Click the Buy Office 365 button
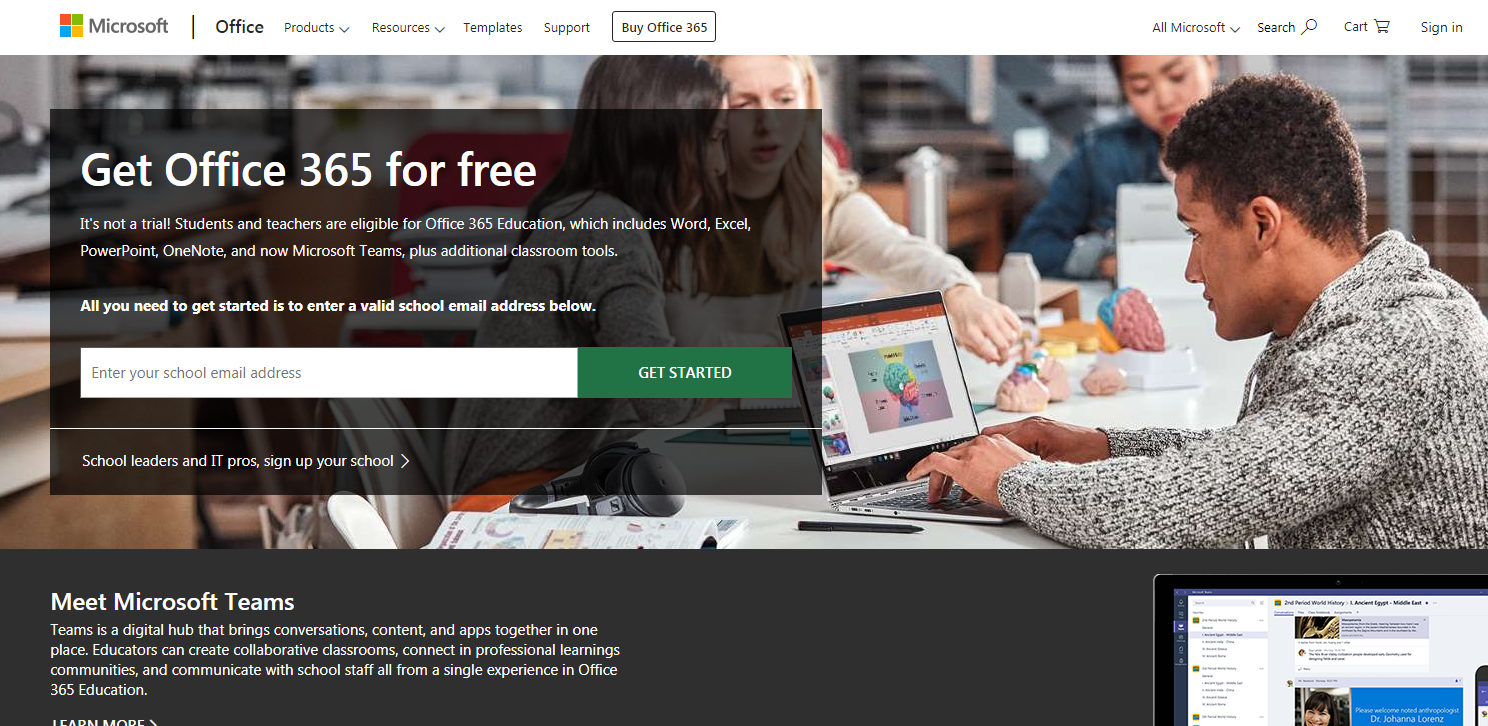1488x726 pixels. click(664, 27)
